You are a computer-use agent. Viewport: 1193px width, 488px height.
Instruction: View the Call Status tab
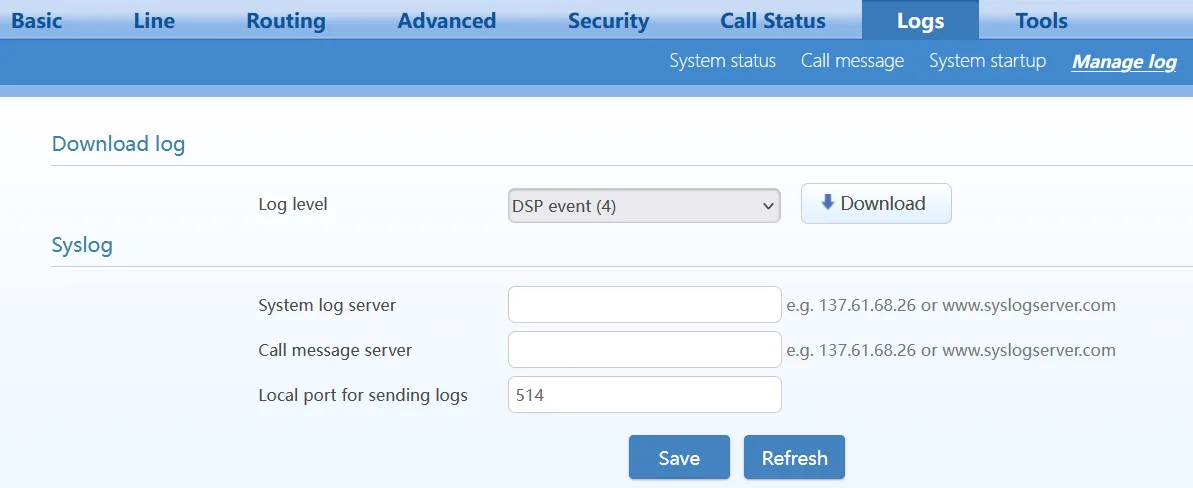point(773,21)
